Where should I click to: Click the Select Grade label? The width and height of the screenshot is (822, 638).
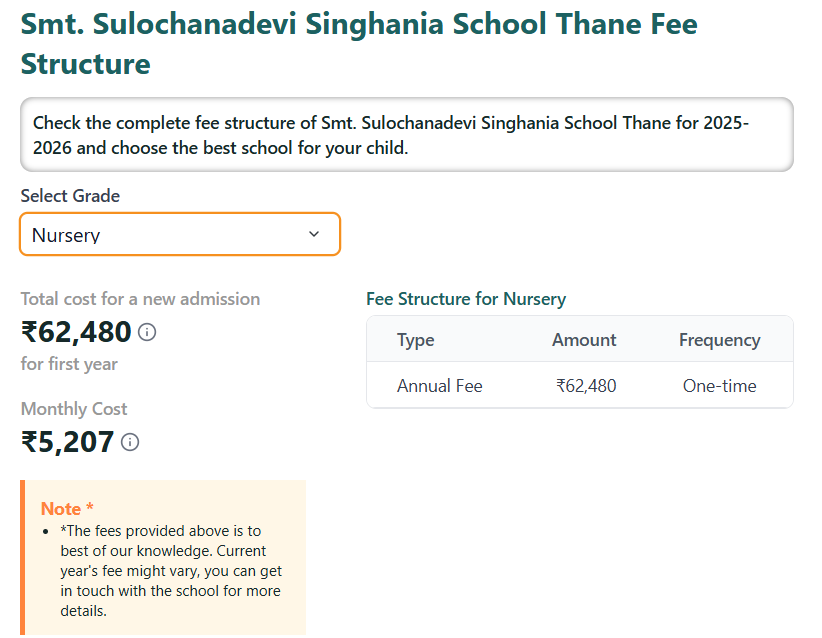[70, 196]
